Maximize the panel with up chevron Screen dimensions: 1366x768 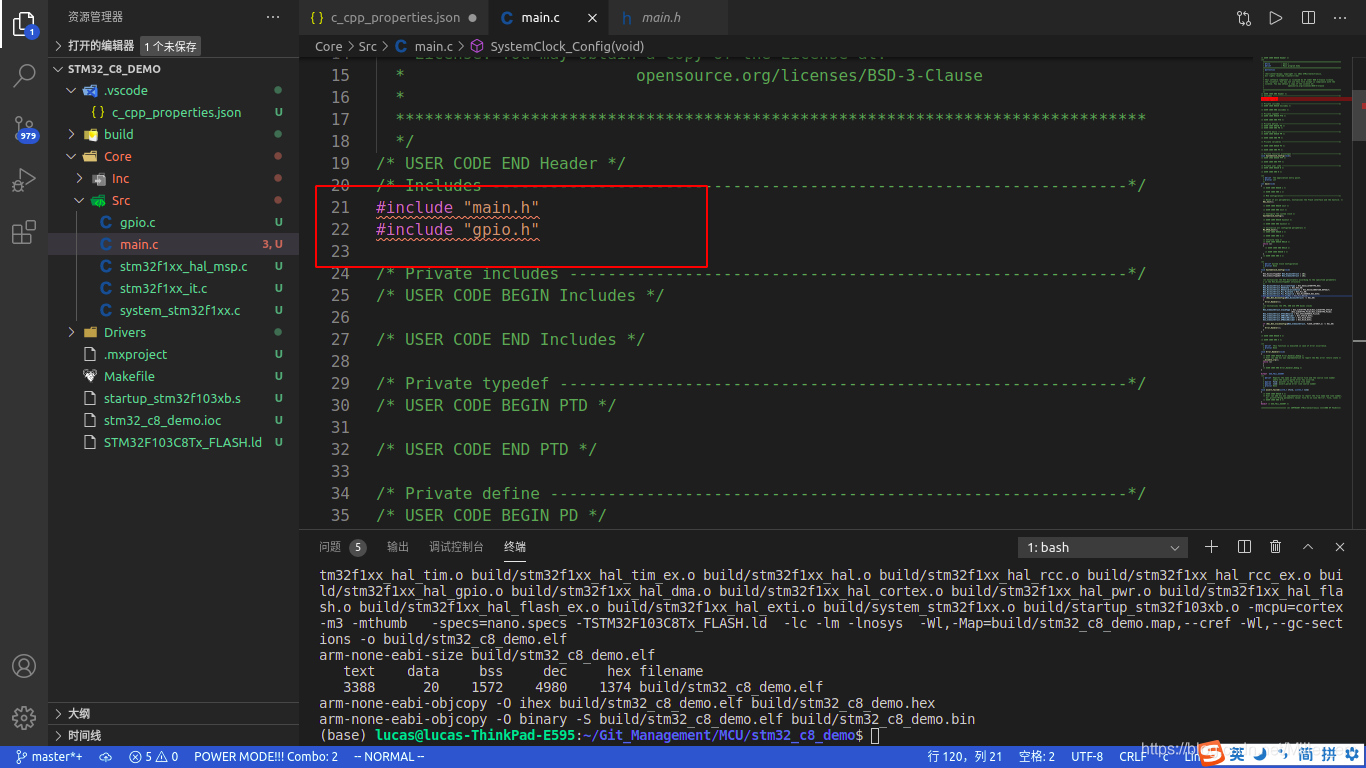1308,547
